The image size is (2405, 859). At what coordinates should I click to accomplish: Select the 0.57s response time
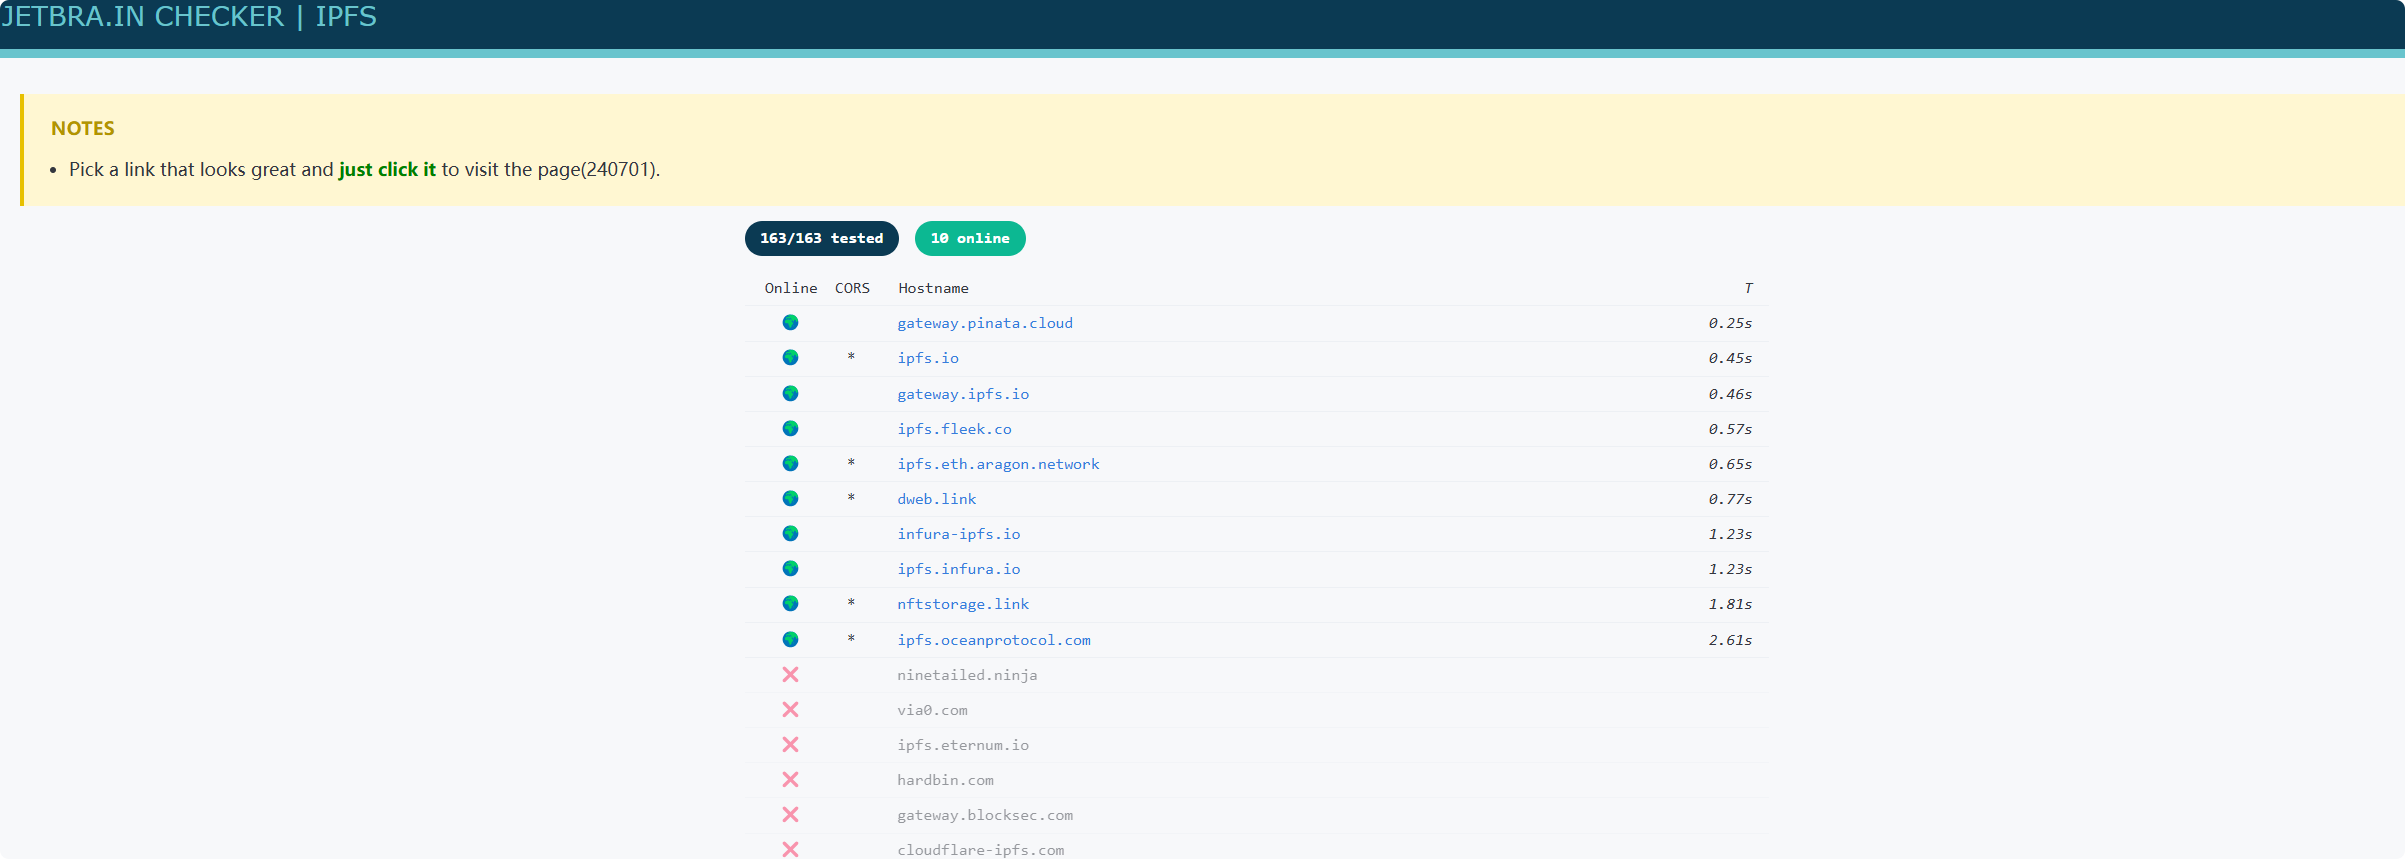[1730, 429]
